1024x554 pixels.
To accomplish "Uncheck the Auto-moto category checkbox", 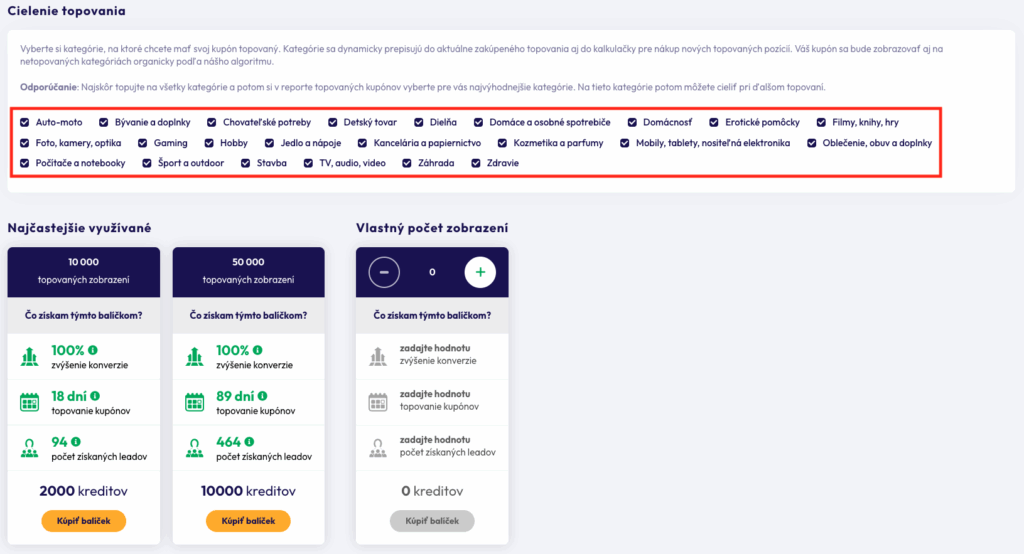I will (25, 122).
